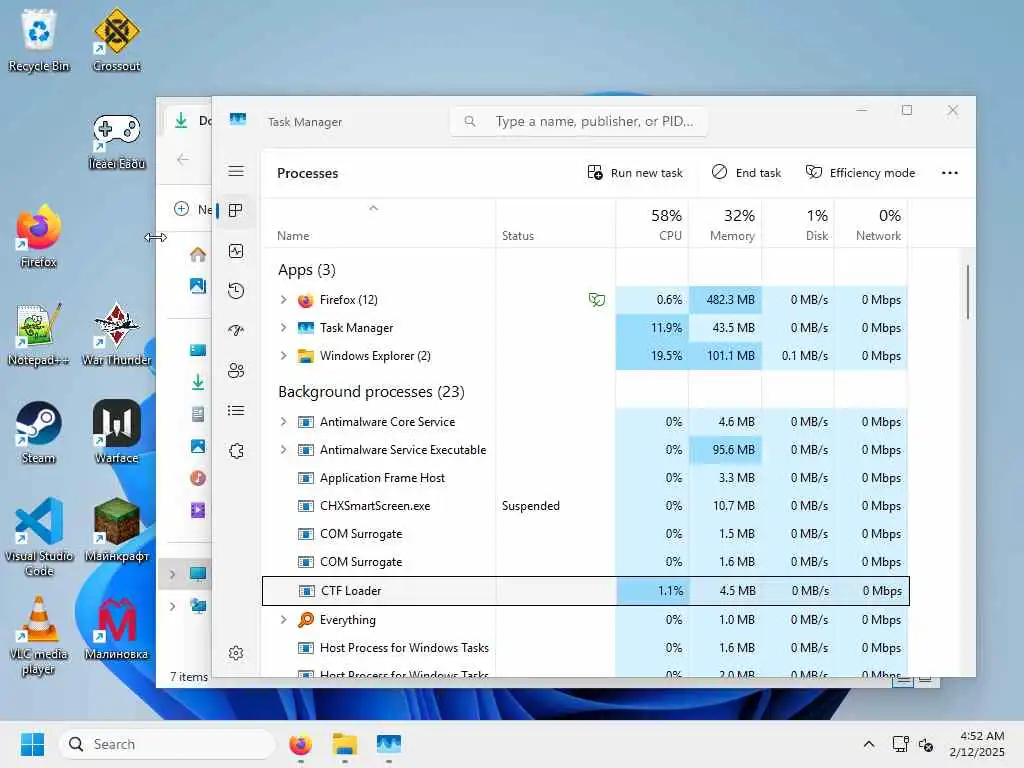Click Run new task button
The width and height of the screenshot is (1024, 768).
point(635,172)
